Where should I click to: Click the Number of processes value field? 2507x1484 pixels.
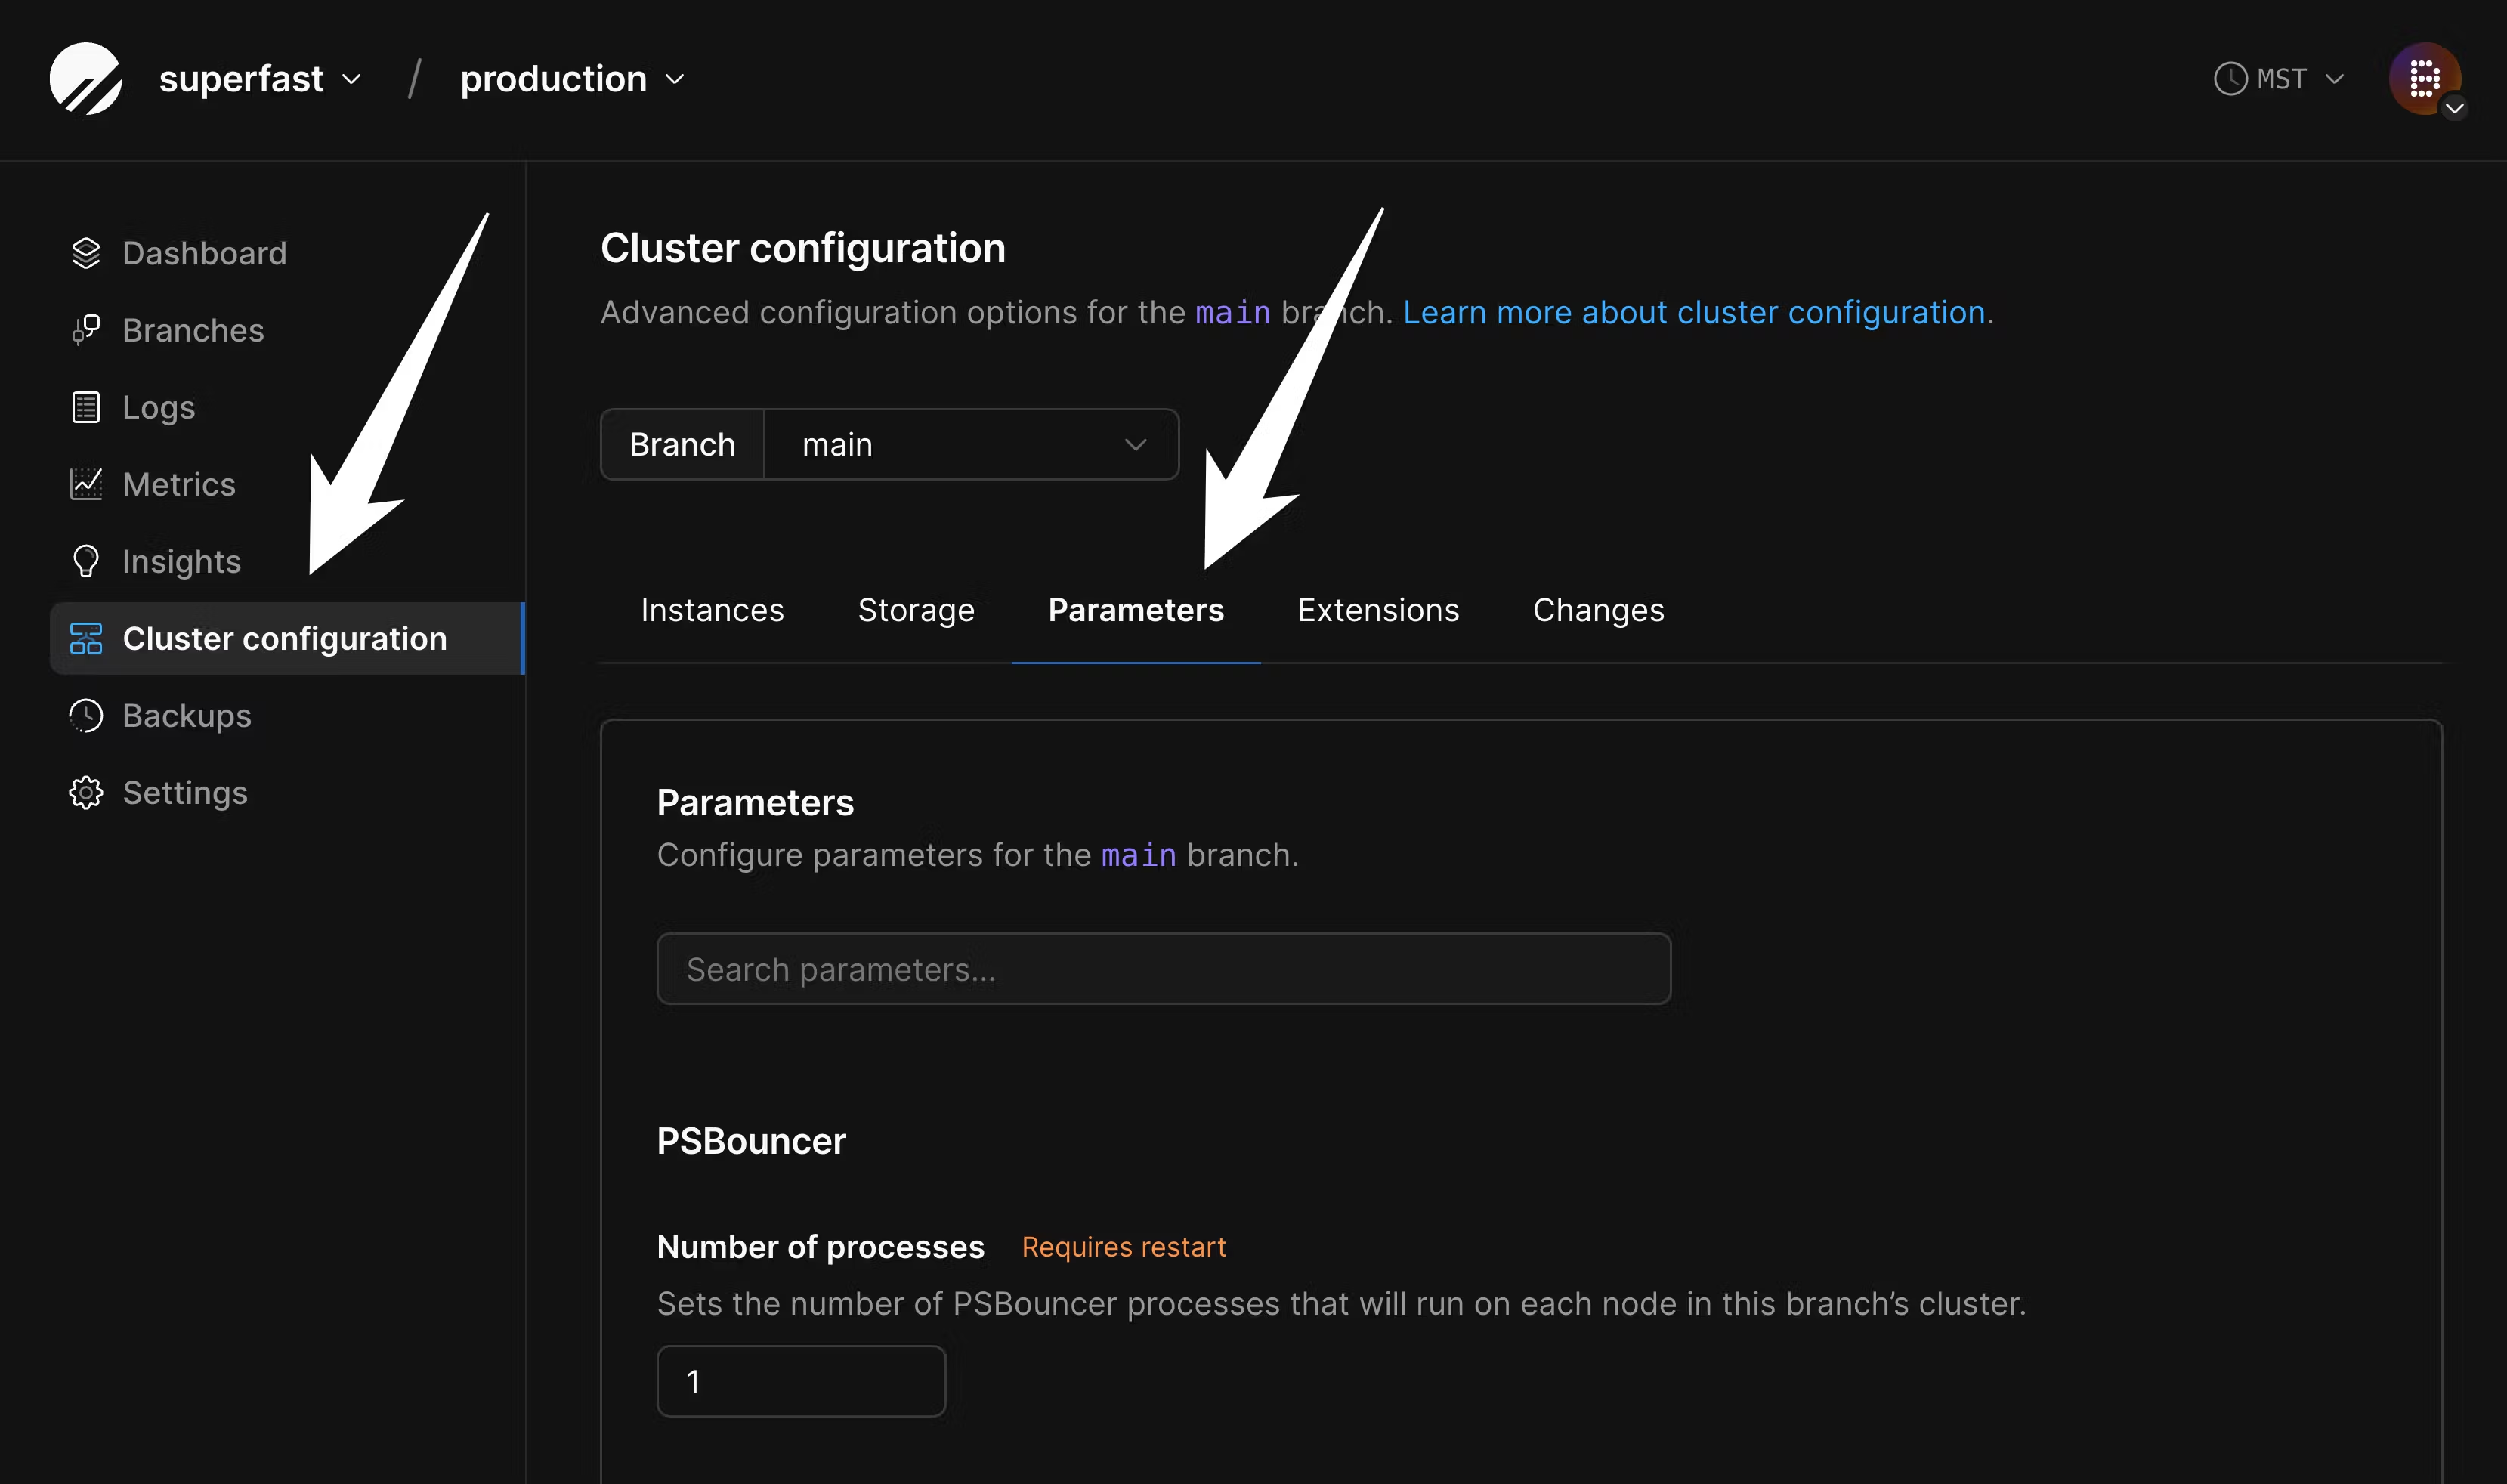pyautogui.click(x=800, y=1380)
